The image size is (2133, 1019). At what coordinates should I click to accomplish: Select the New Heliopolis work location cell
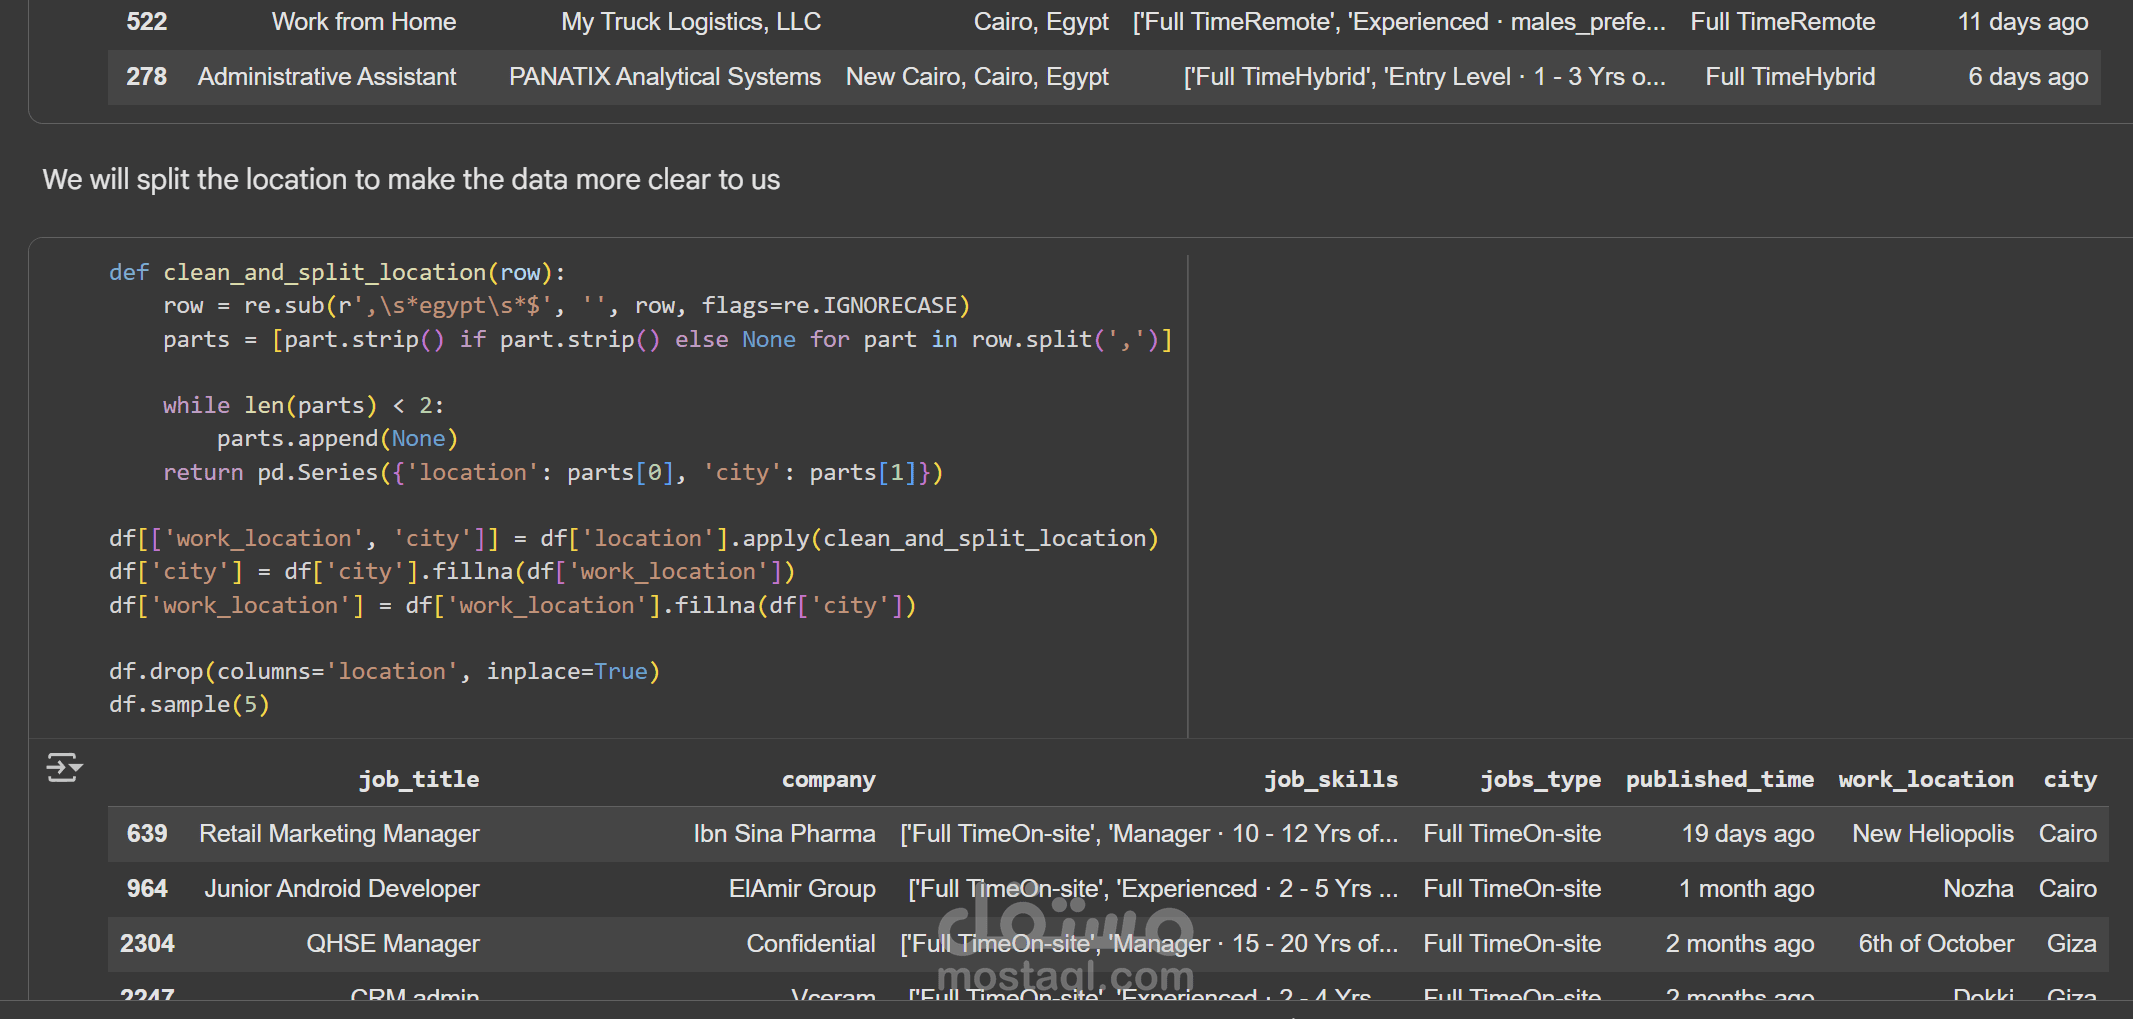point(1932,834)
